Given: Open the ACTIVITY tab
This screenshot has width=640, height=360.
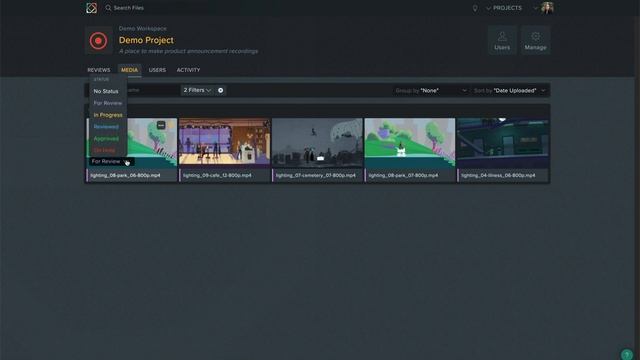Looking at the screenshot, I should point(188,70).
